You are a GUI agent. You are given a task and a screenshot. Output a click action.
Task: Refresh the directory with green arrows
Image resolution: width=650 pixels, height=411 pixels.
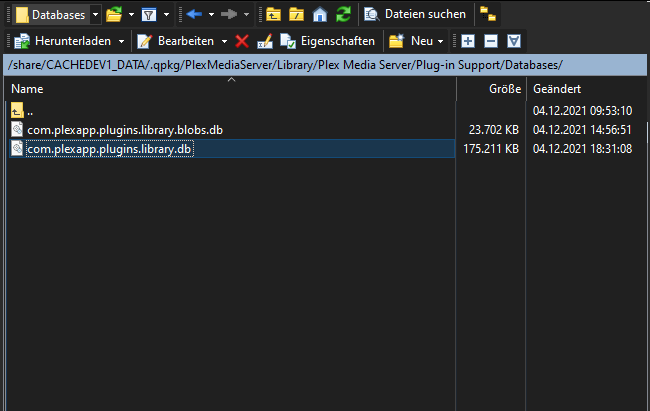(x=343, y=15)
